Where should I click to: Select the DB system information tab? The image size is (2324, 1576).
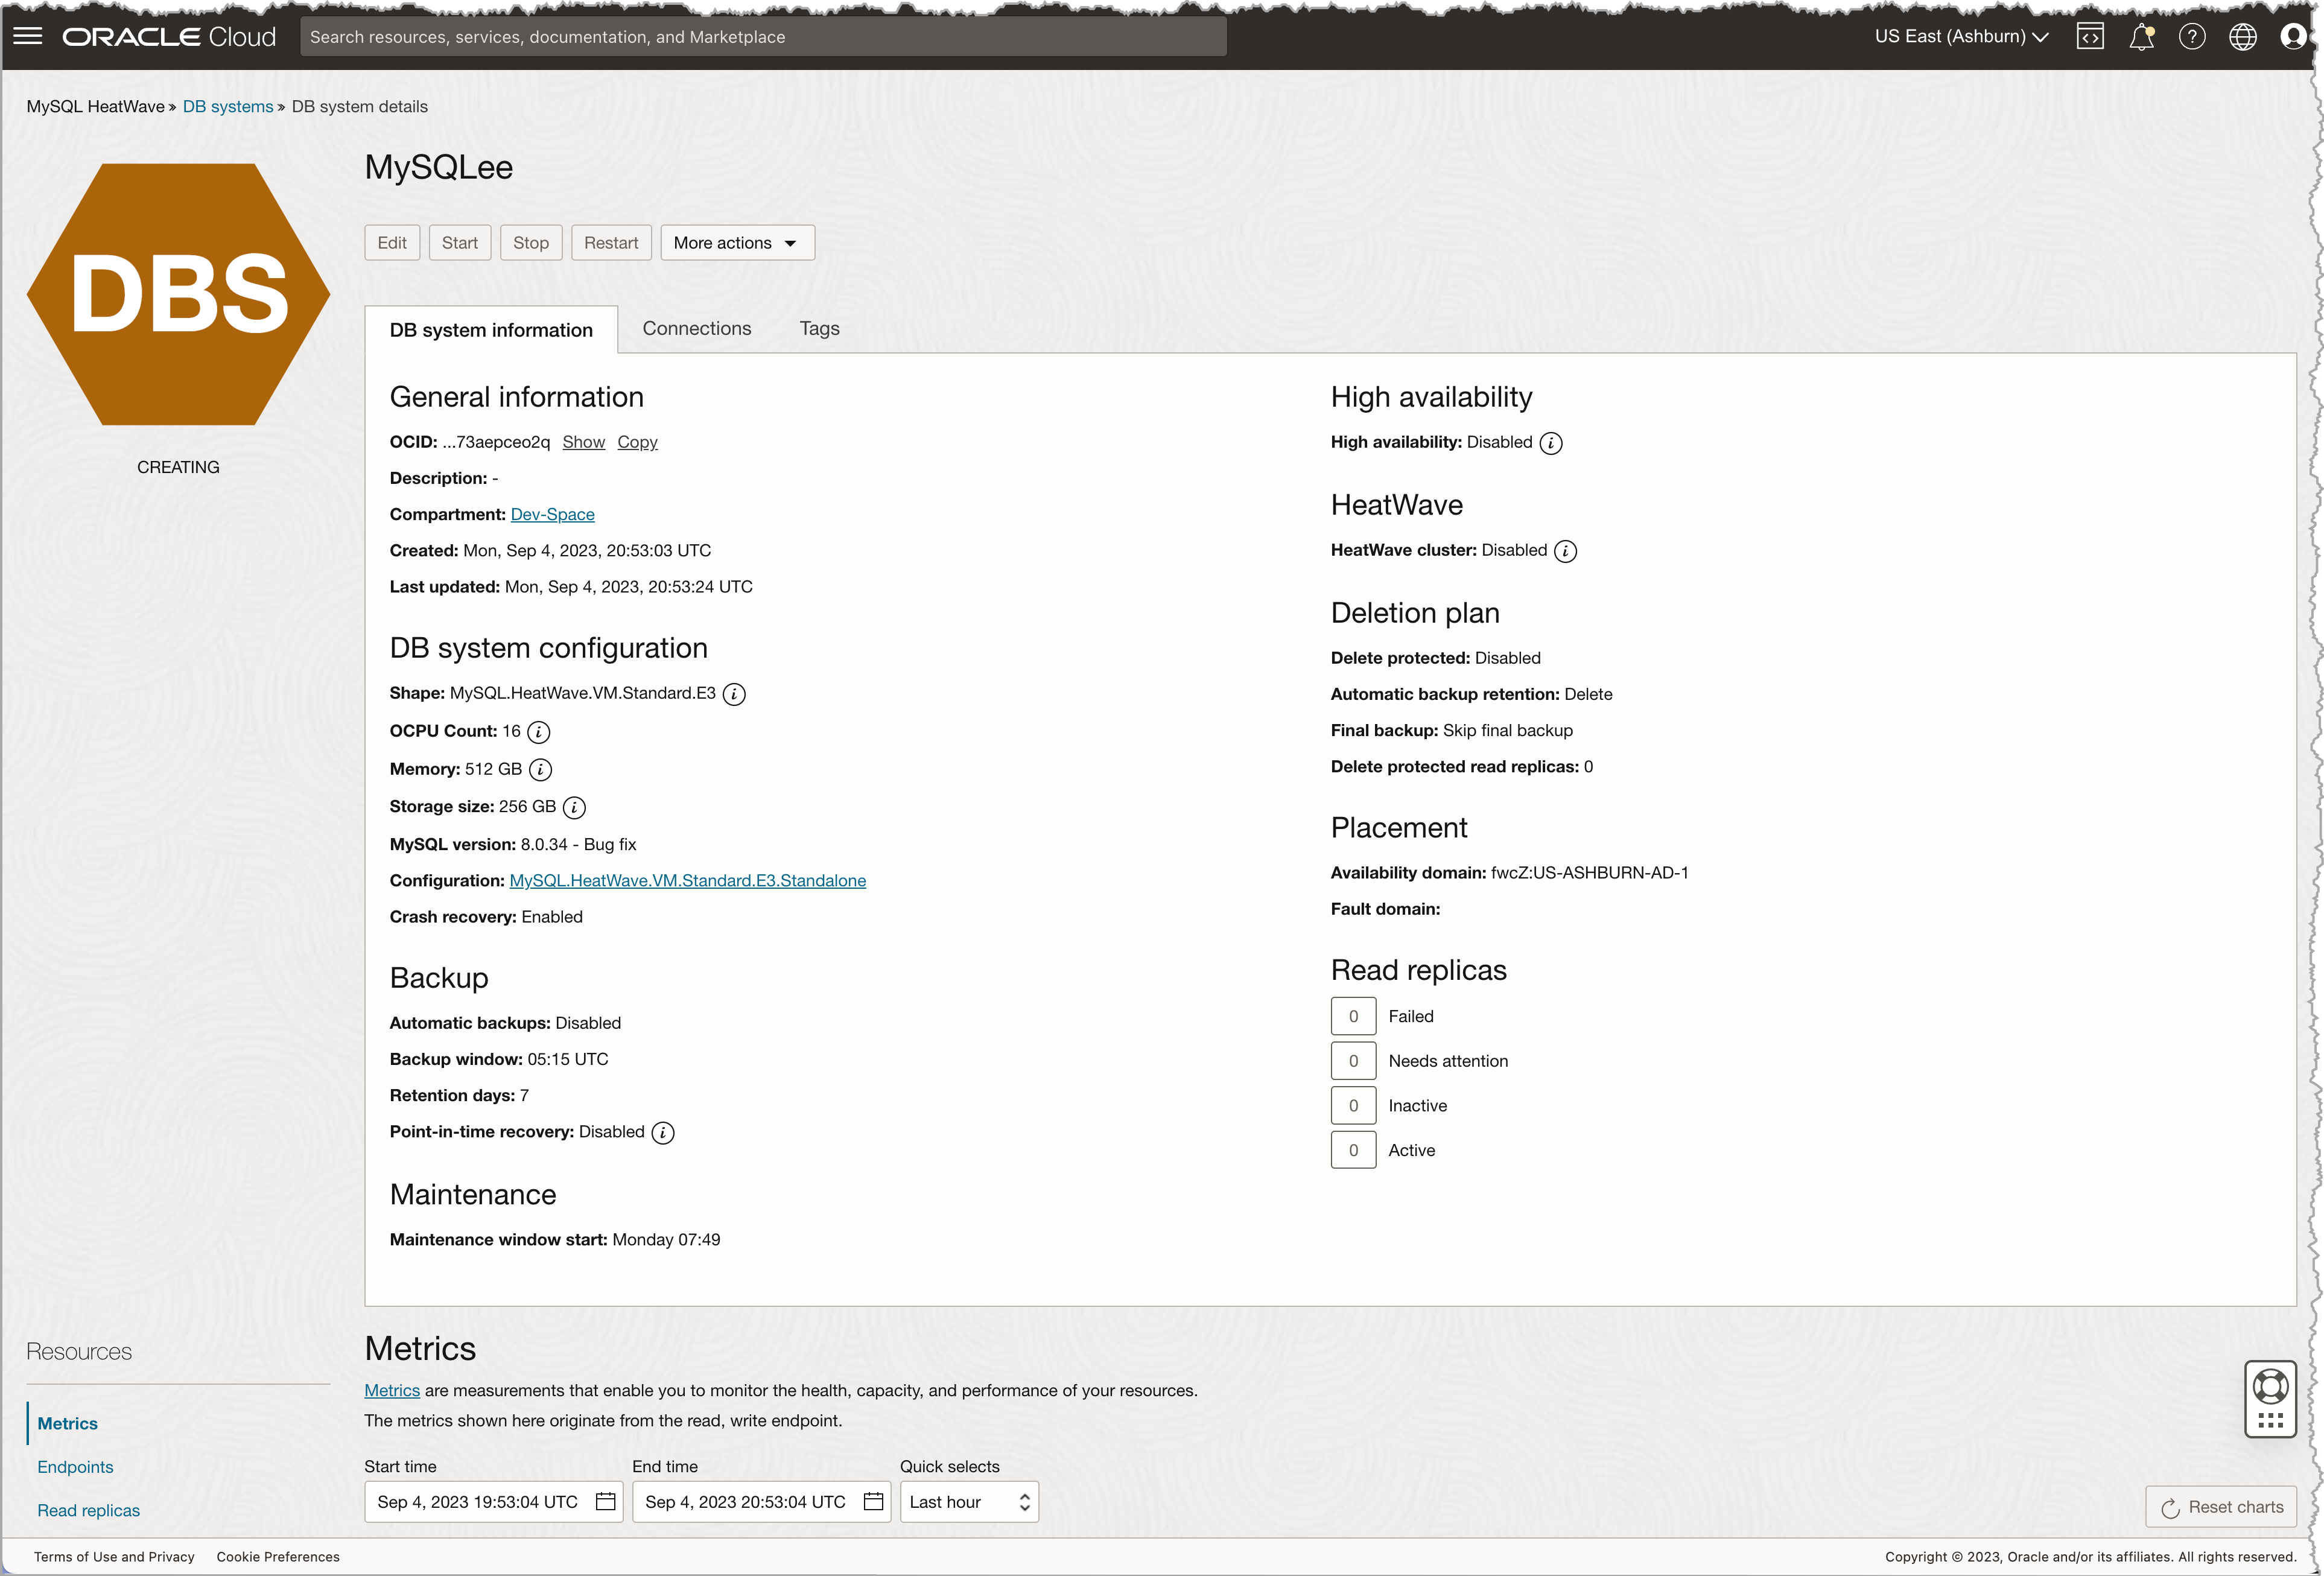[x=491, y=330]
